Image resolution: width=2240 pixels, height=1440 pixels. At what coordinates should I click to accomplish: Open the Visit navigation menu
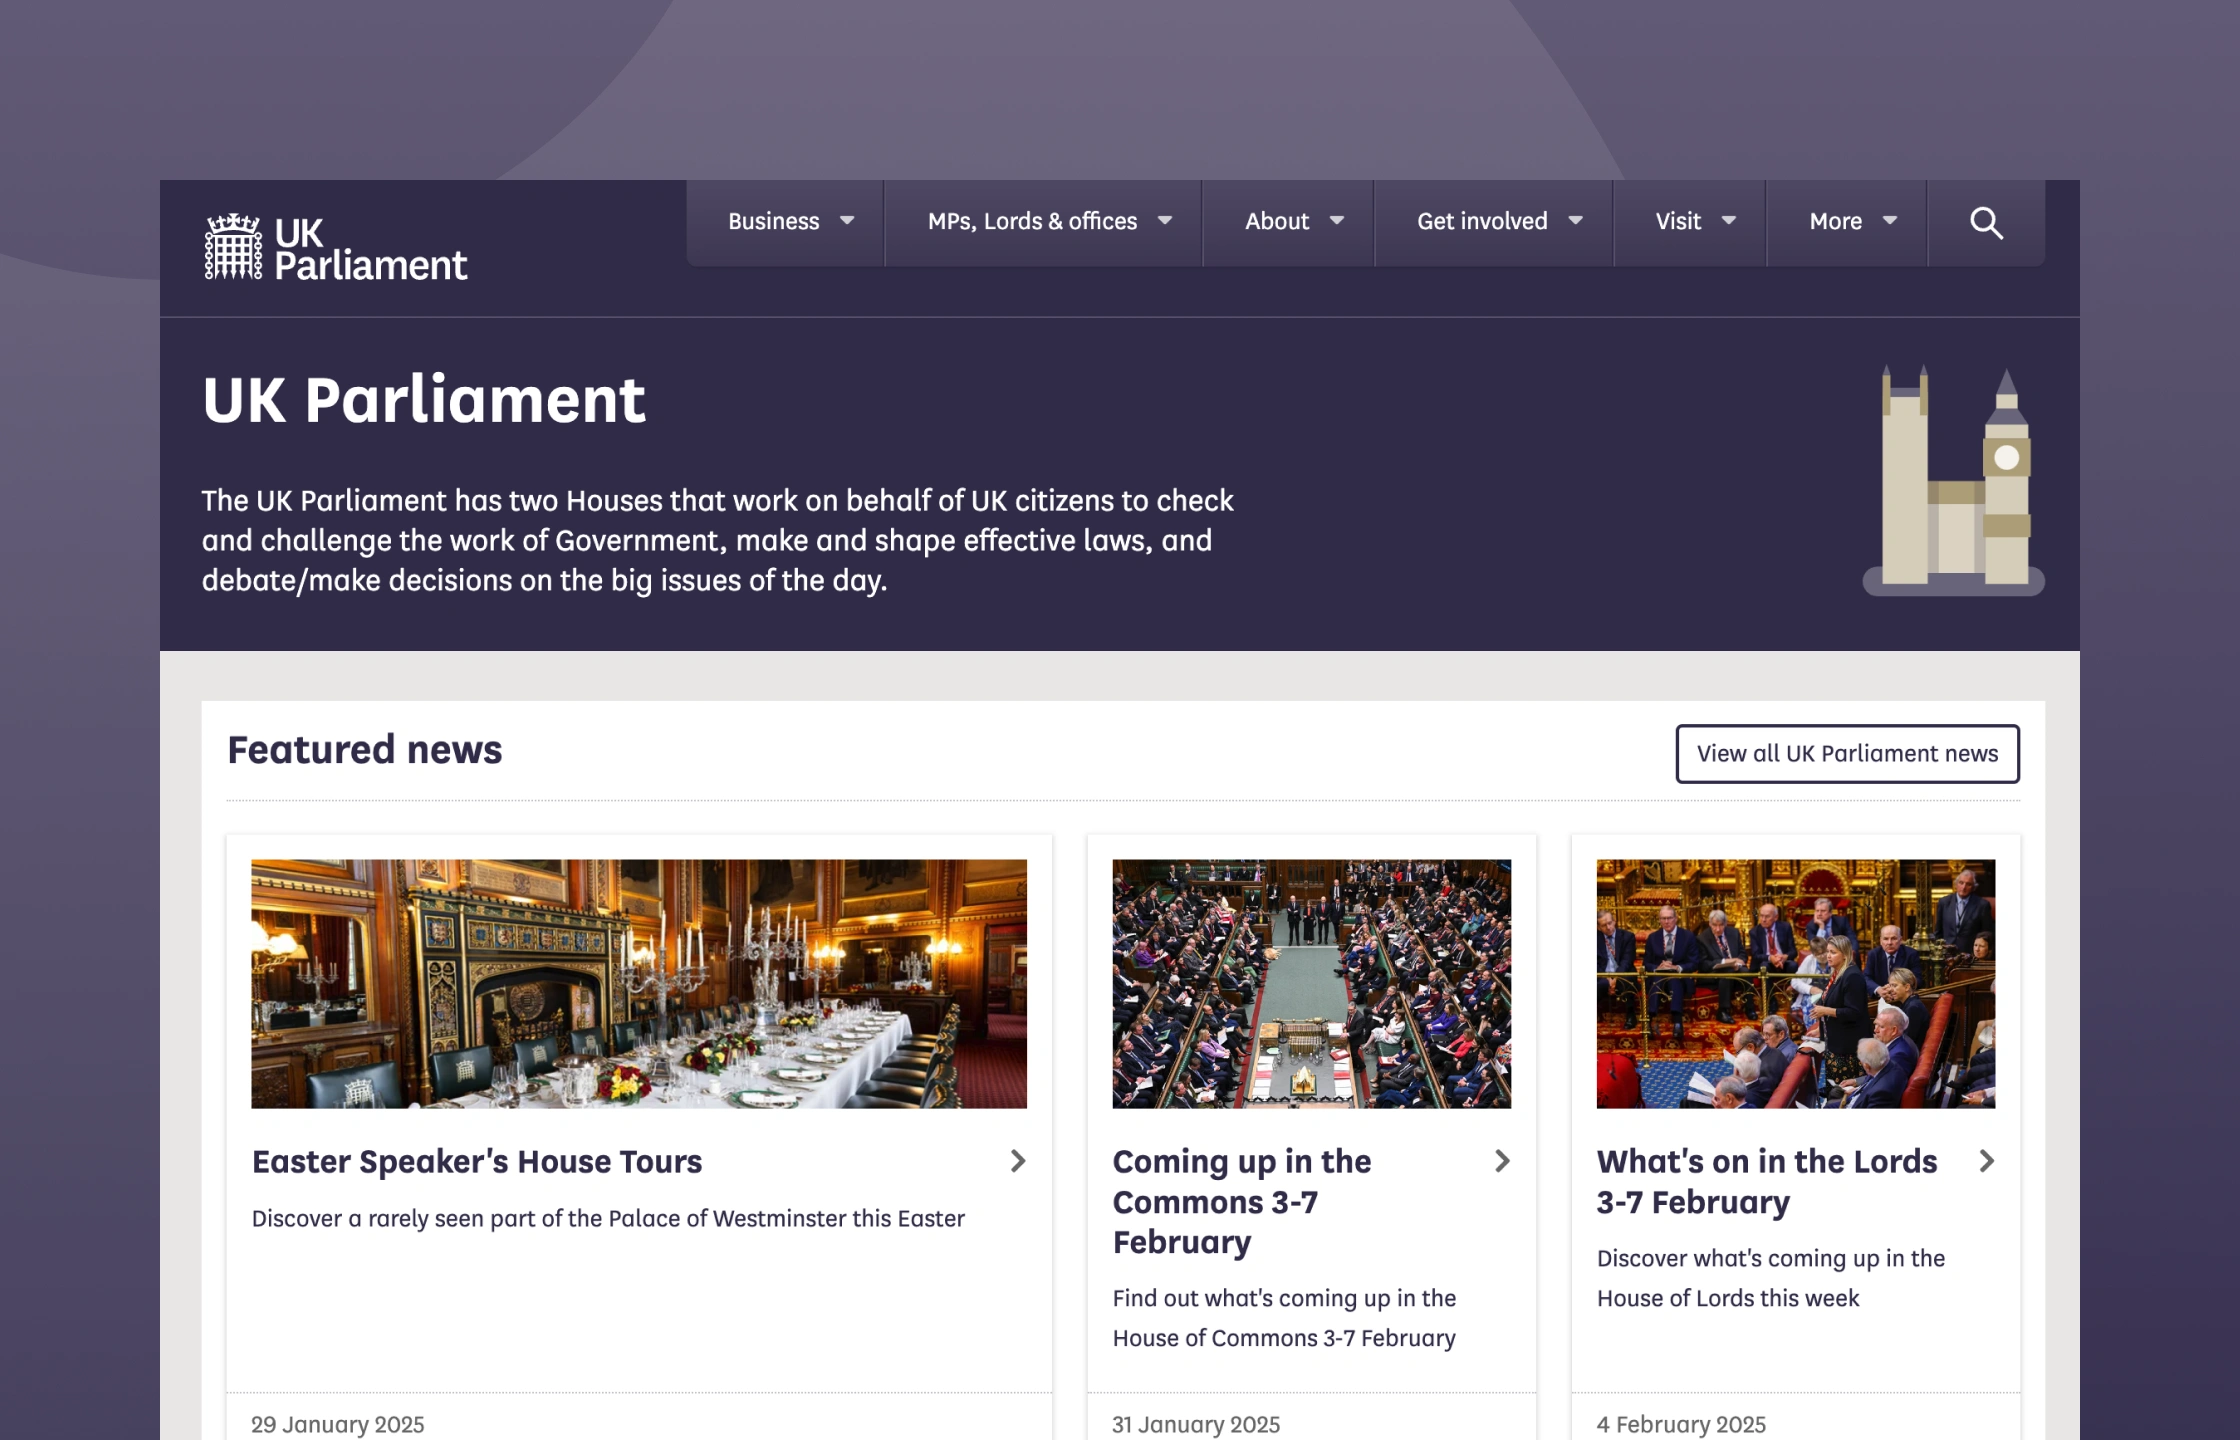[1690, 222]
